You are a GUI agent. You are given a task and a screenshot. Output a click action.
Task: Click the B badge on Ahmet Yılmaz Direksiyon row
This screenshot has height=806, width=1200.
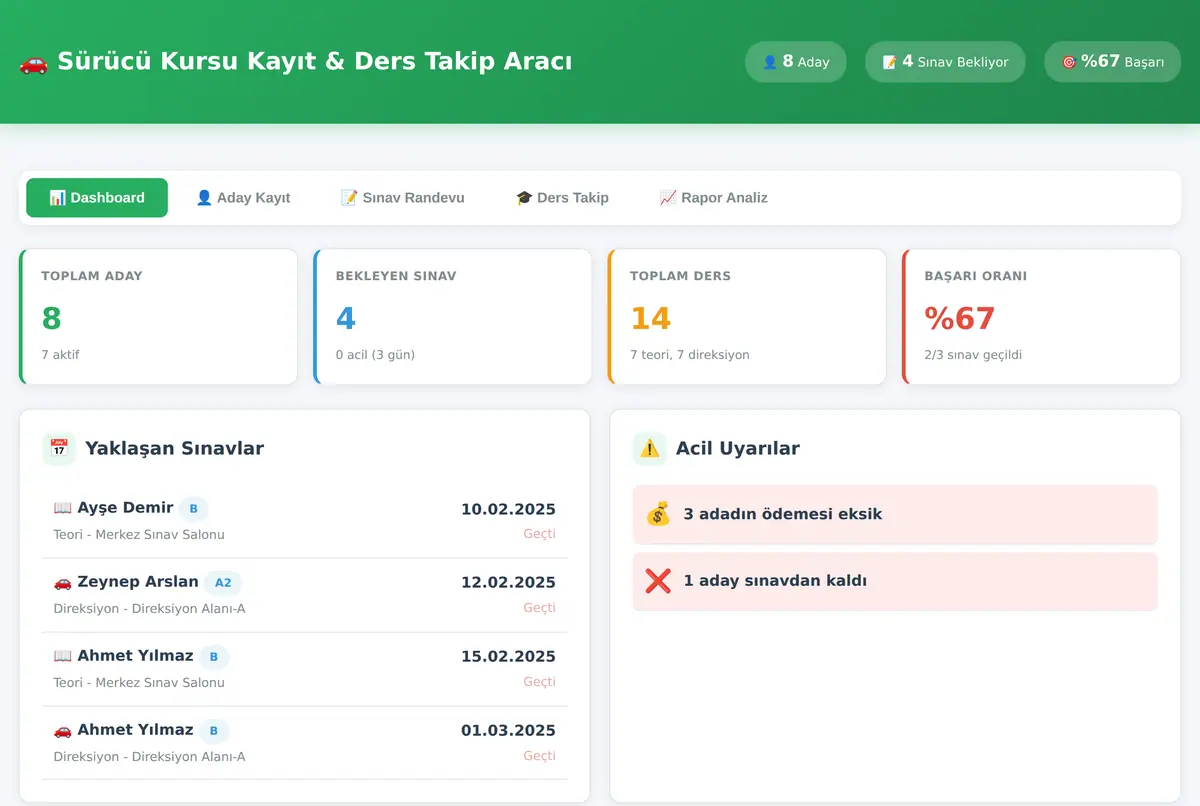[x=214, y=731]
